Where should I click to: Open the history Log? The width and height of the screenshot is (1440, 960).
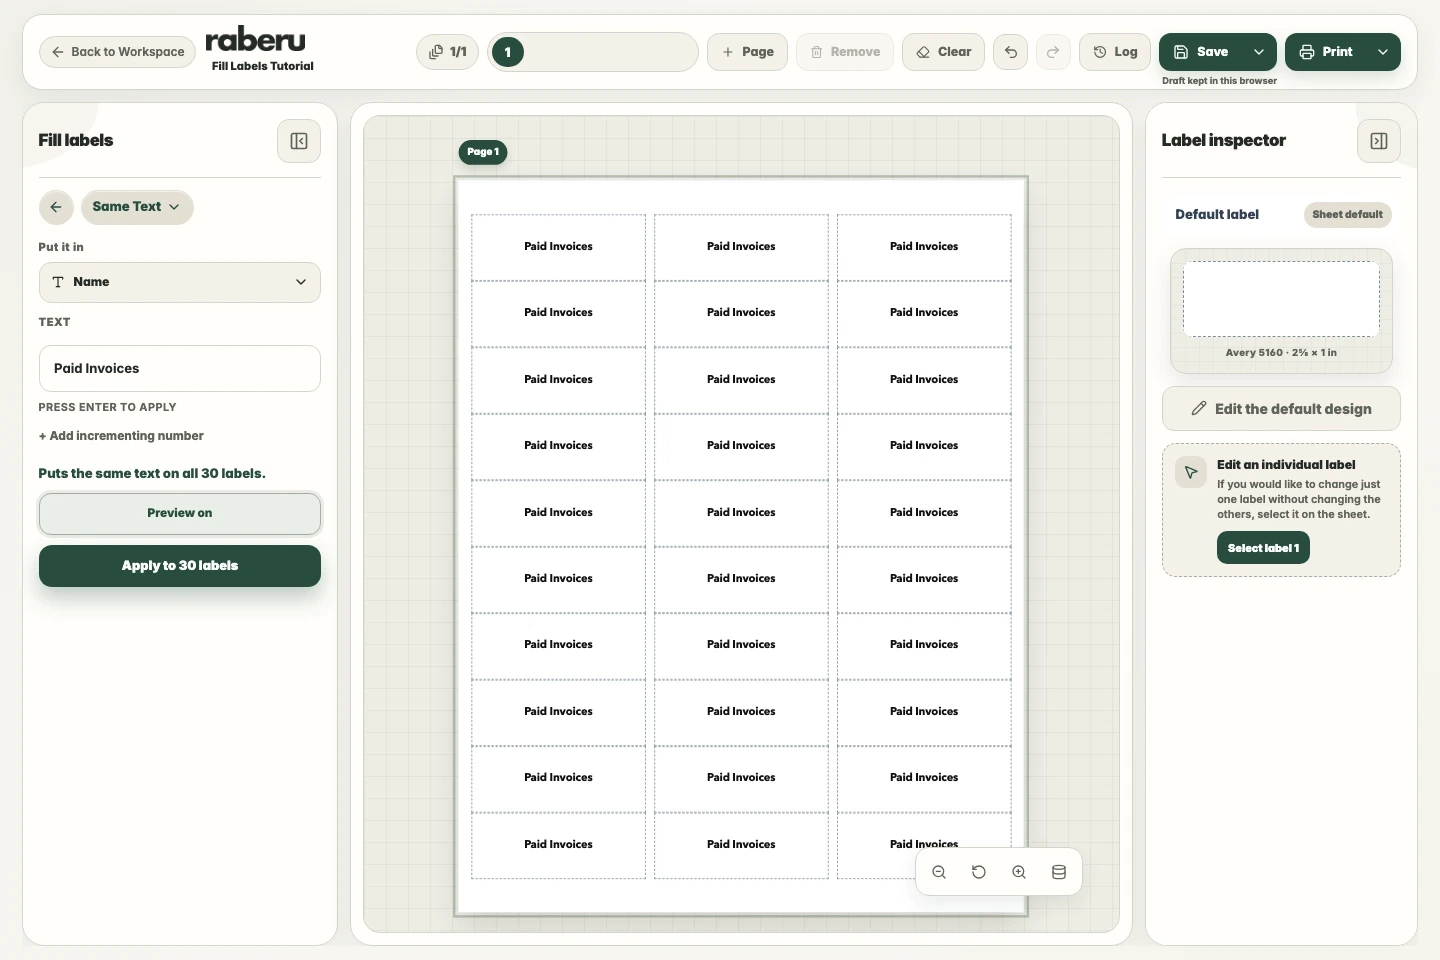click(x=1115, y=52)
